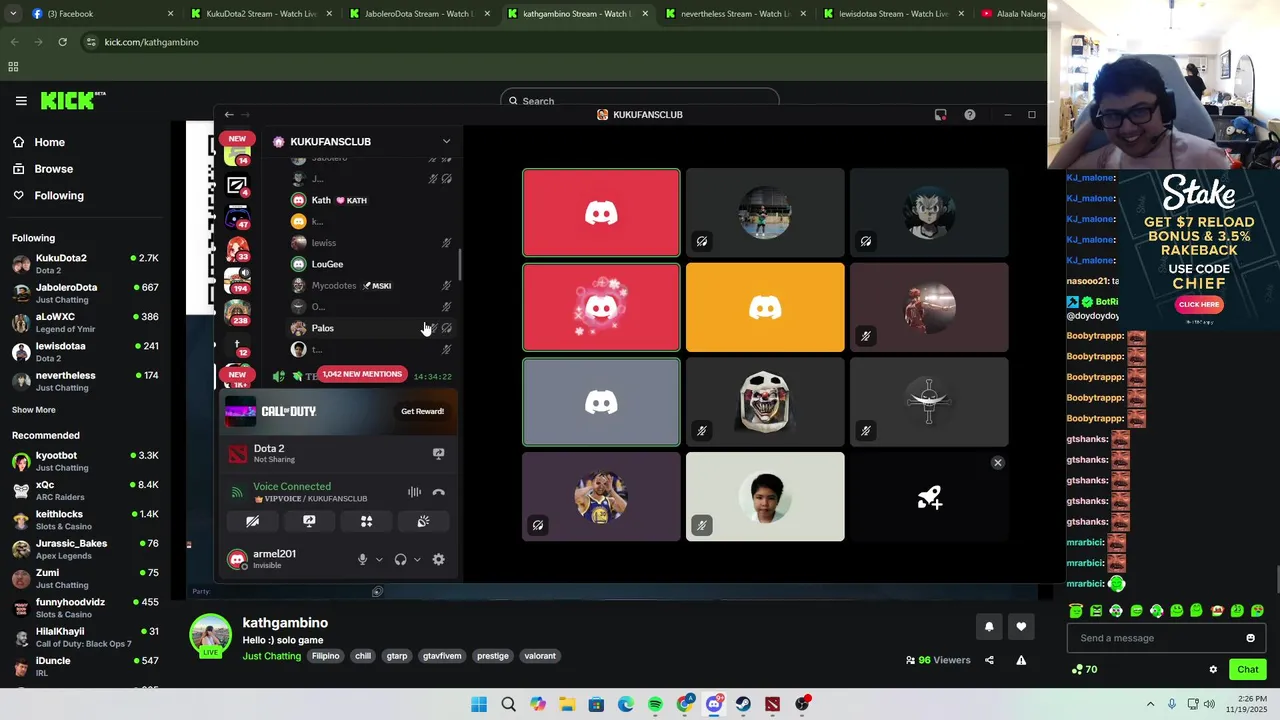Viewport: 1280px width, 720px height.
Task: Open server with 238 badge in Discord
Action: [238, 315]
